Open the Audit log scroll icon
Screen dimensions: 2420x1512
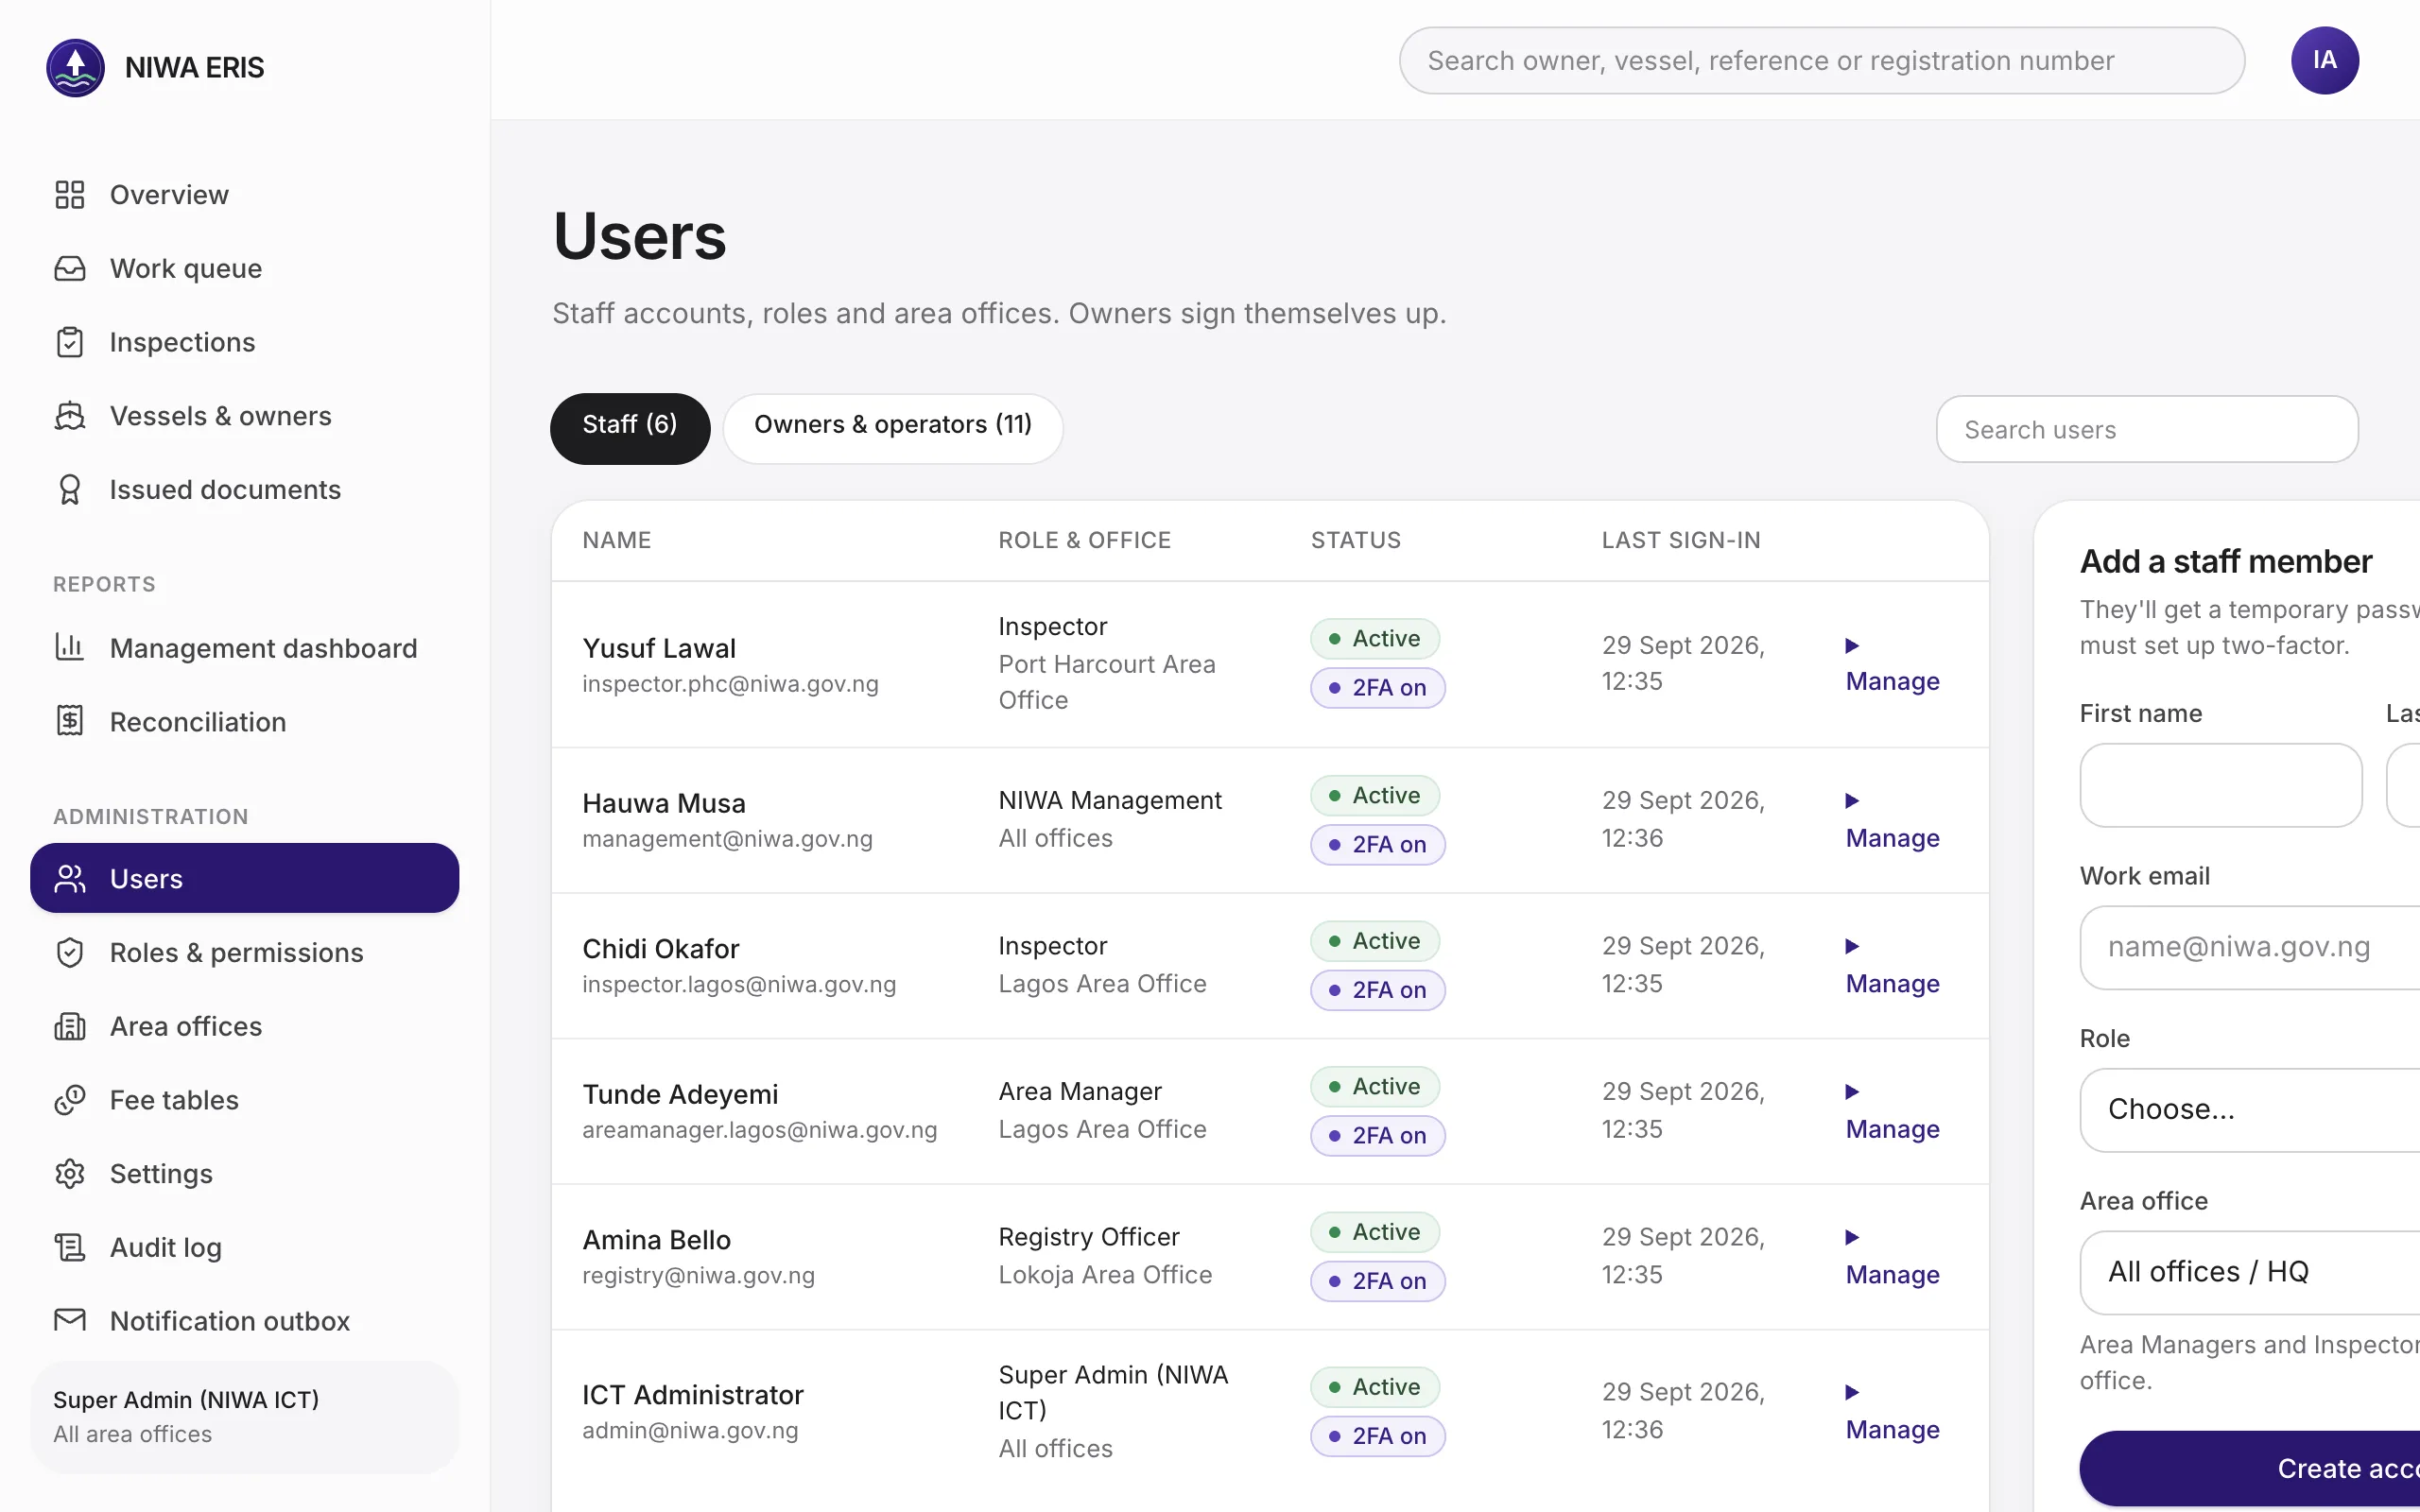coord(69,1247)
